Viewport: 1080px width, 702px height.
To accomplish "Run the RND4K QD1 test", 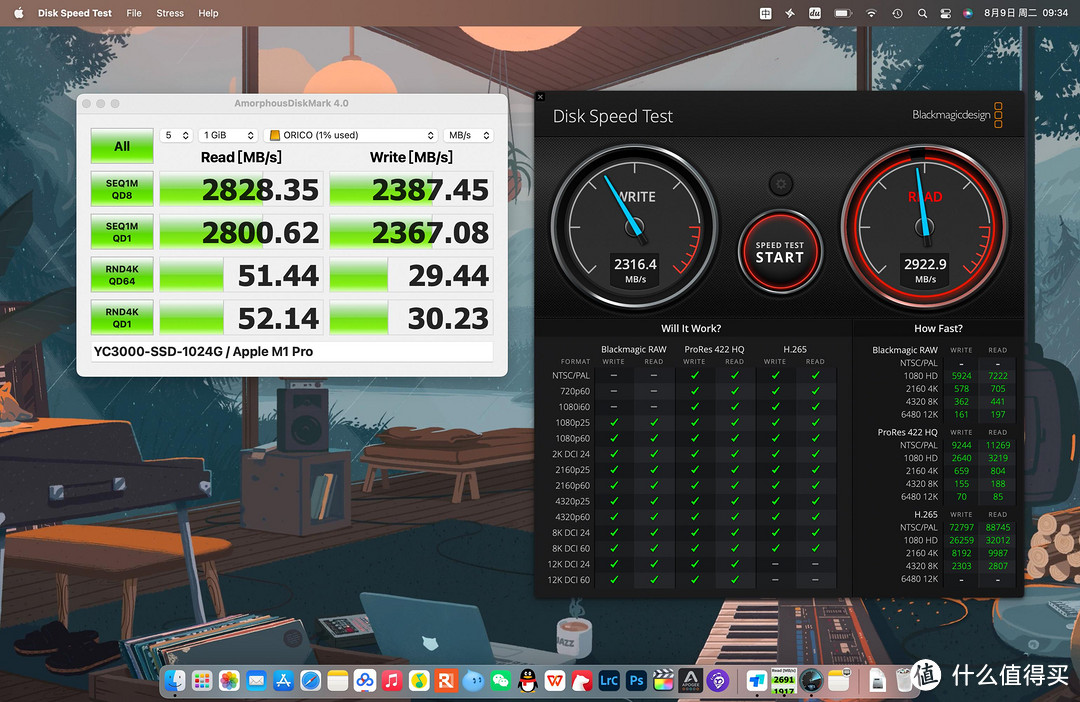I will coord(122,318).
